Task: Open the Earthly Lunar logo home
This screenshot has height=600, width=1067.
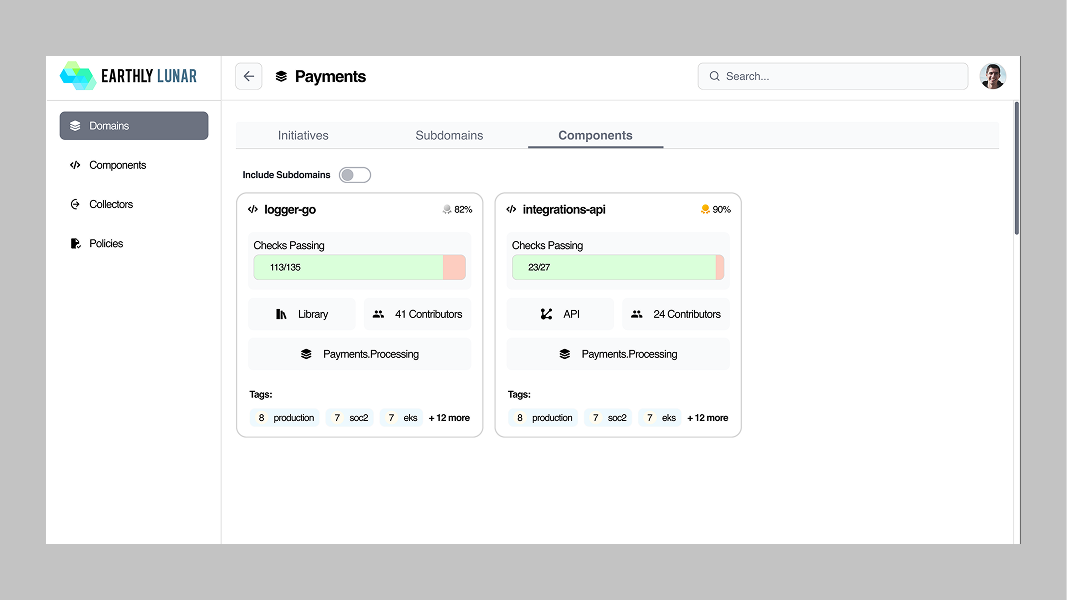Action: pos(129,76)
